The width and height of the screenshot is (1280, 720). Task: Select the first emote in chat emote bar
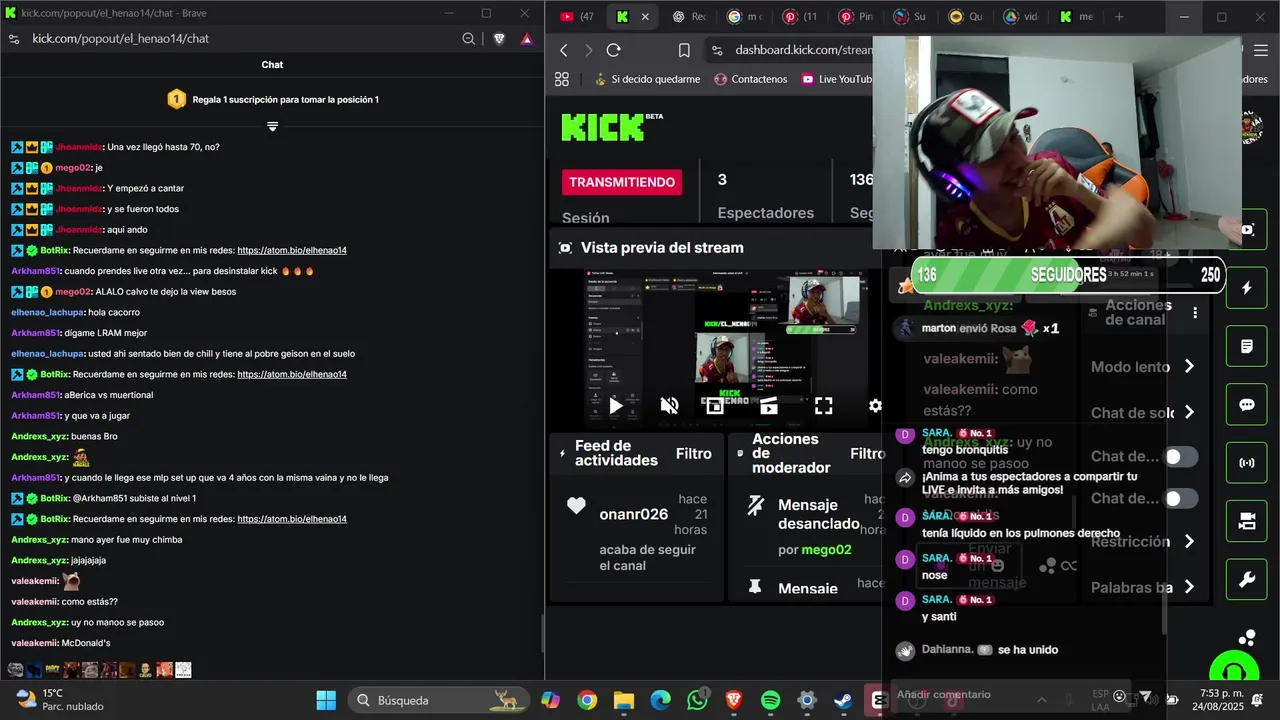pyautogui.click(x=15, y=670)
